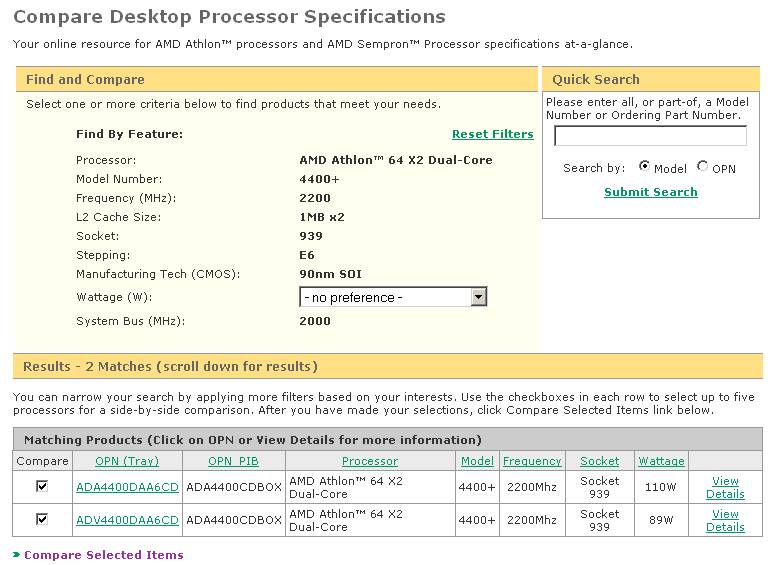The height and width of the screenshot is (565, 775).
Task: Sort by OPN (Tray) column header
Action: coord(127,461)
